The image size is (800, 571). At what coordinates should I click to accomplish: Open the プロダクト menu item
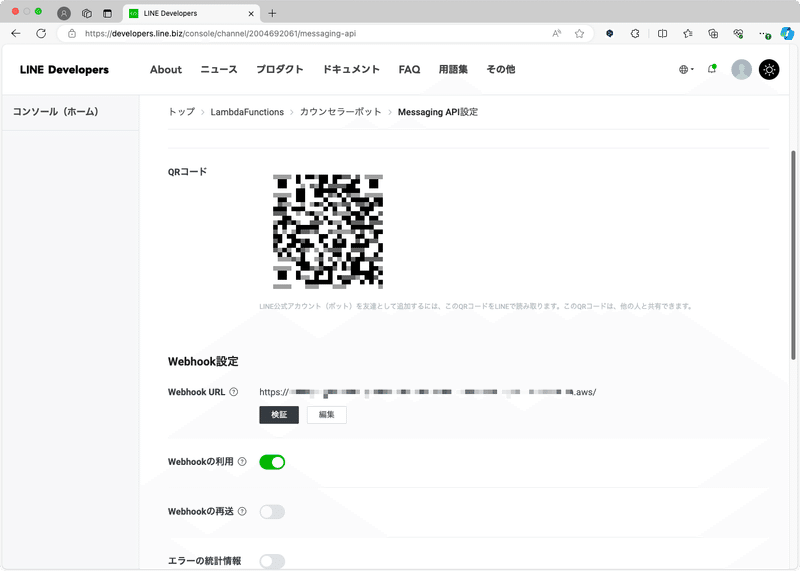click(280, 69)
